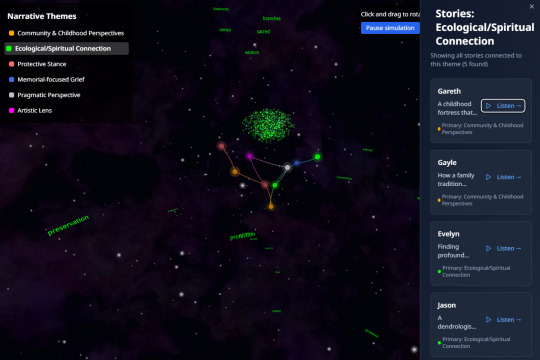
Task: Open Gayle's story card title
Action: coord(447,163)
